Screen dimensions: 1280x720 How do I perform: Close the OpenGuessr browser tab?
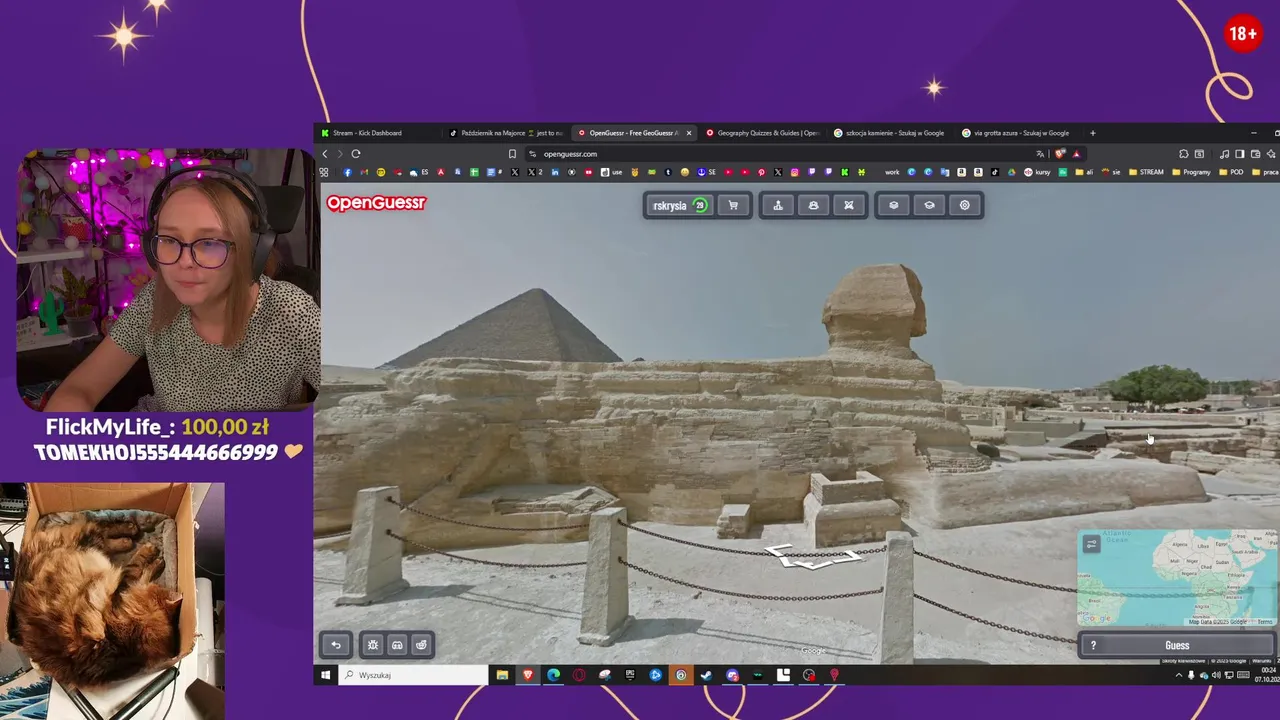688,133
